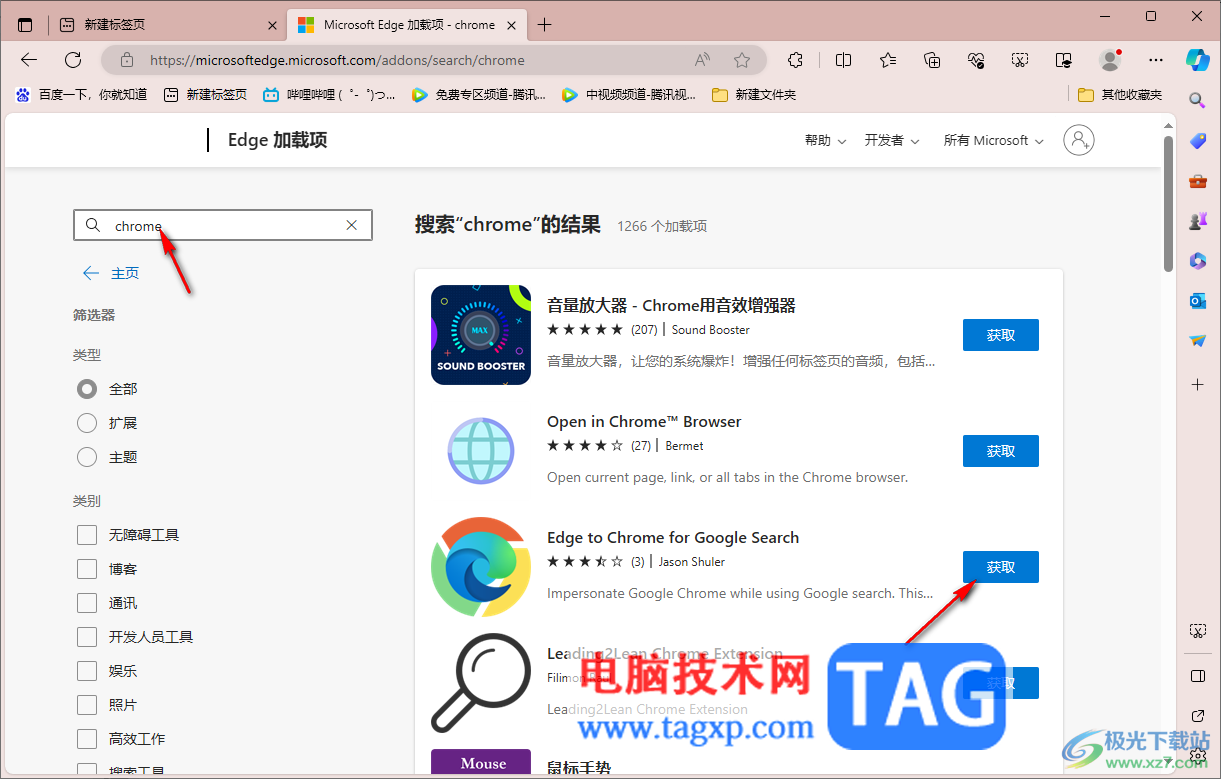The width and height of the screenshot is (1221, 779).
Task: Click the address bar URL
Action: pyautogui.click(x=337, y=60)
